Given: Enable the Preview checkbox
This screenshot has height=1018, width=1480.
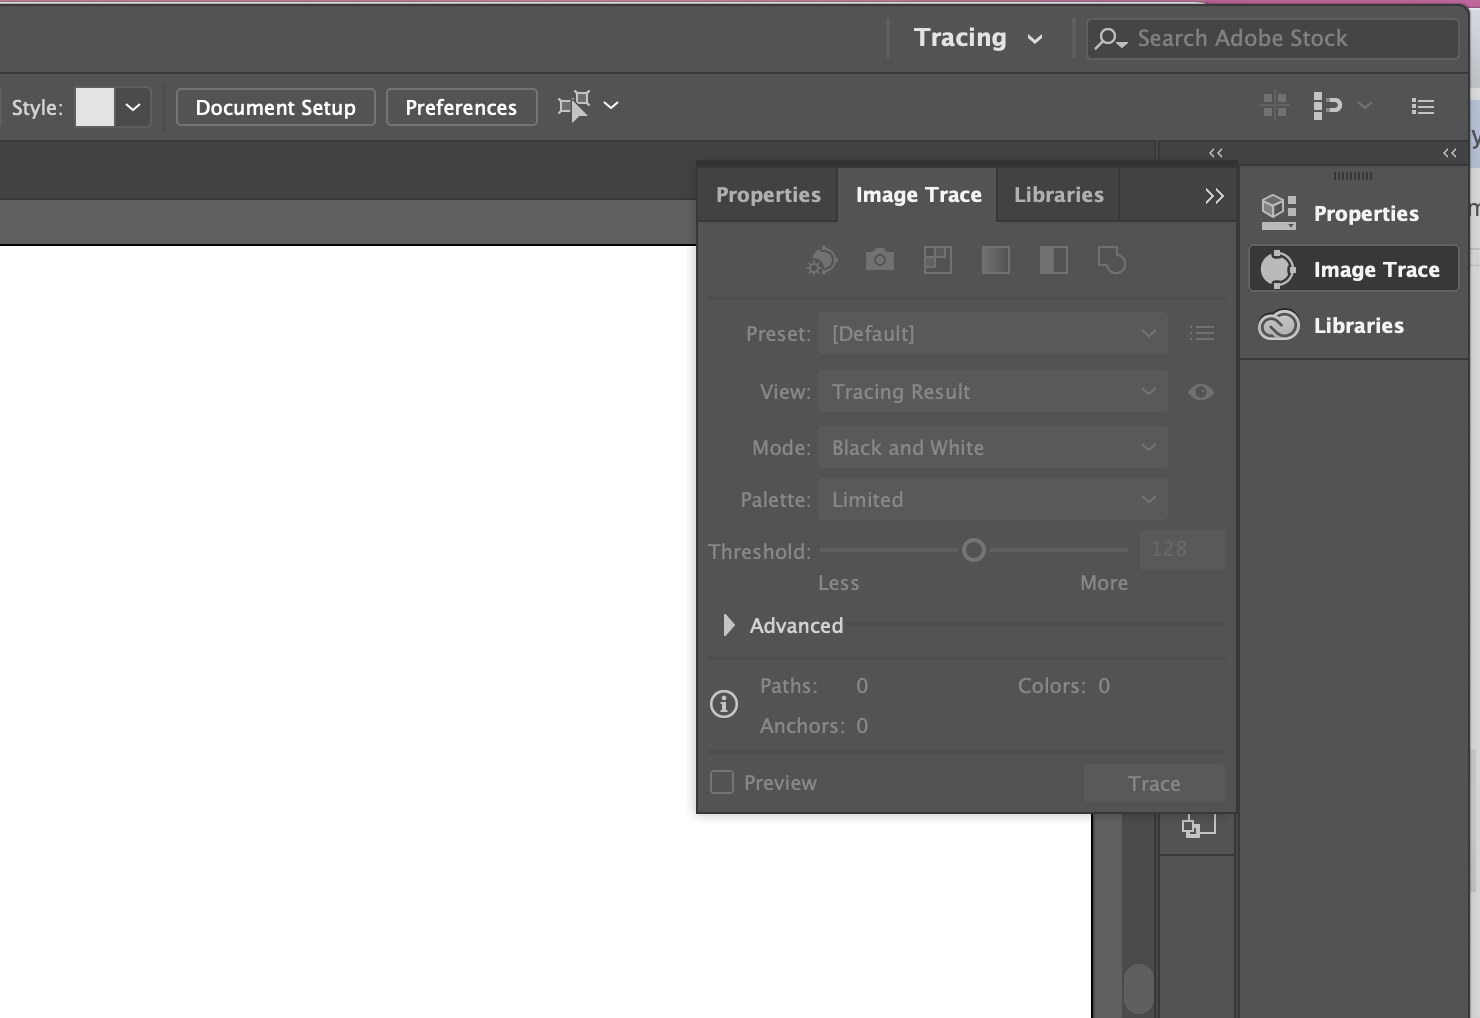Looking at the screenshot, I should tap(722, 782).
